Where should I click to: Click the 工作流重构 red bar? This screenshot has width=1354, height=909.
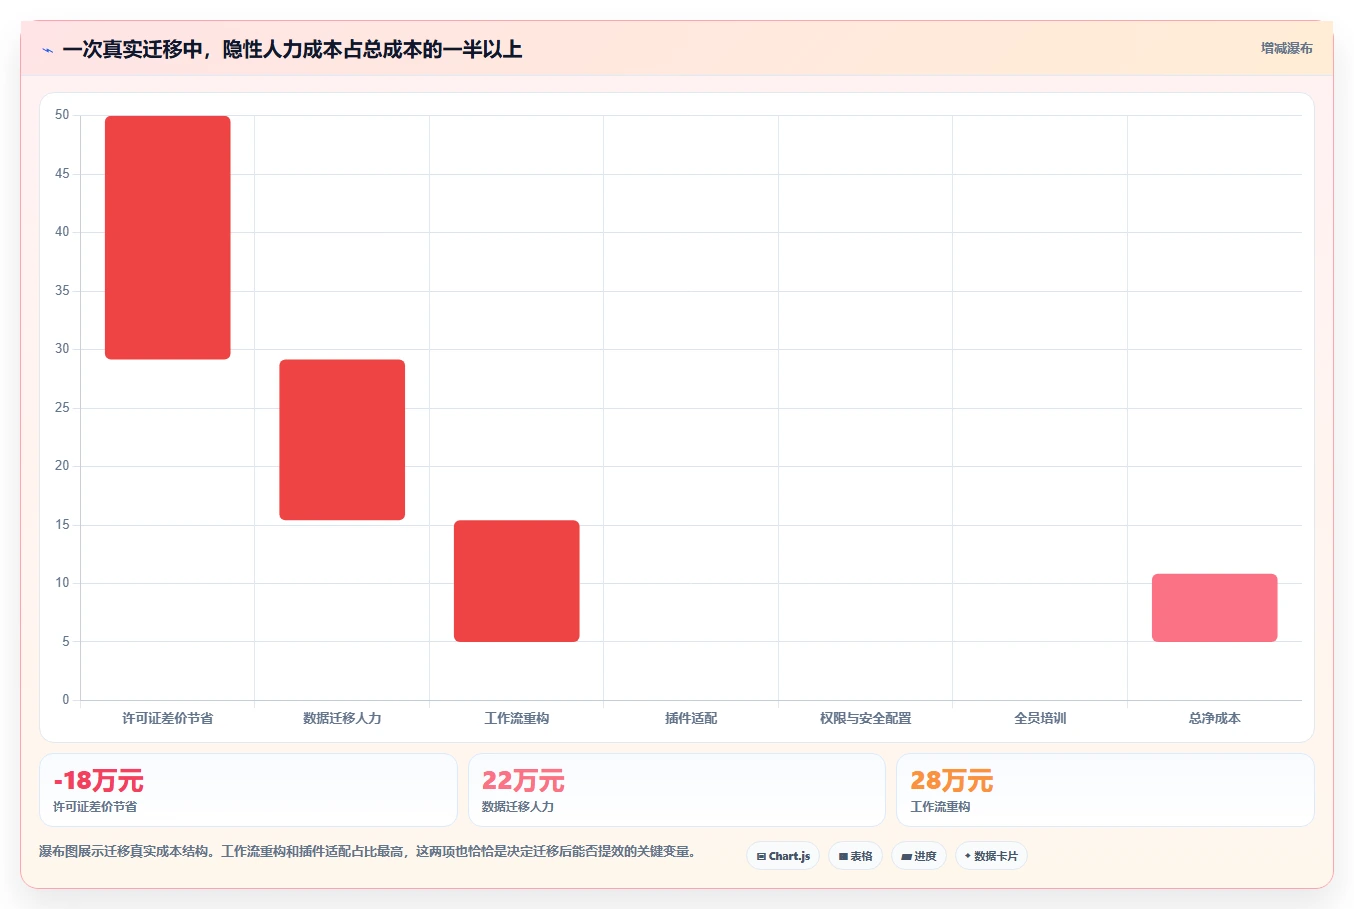coord(517,581)
